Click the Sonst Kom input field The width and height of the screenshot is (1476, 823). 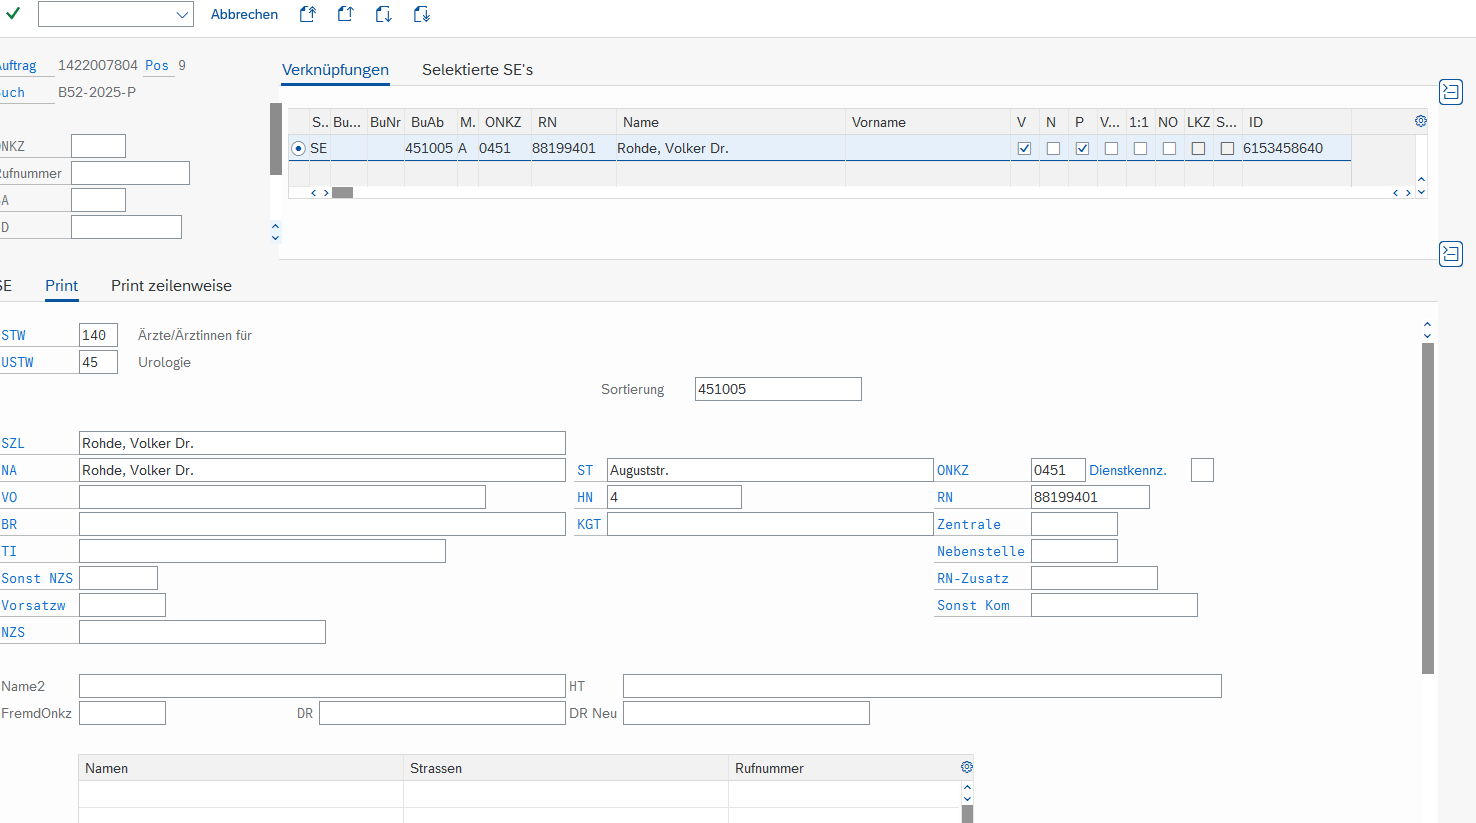[1114, 605]
